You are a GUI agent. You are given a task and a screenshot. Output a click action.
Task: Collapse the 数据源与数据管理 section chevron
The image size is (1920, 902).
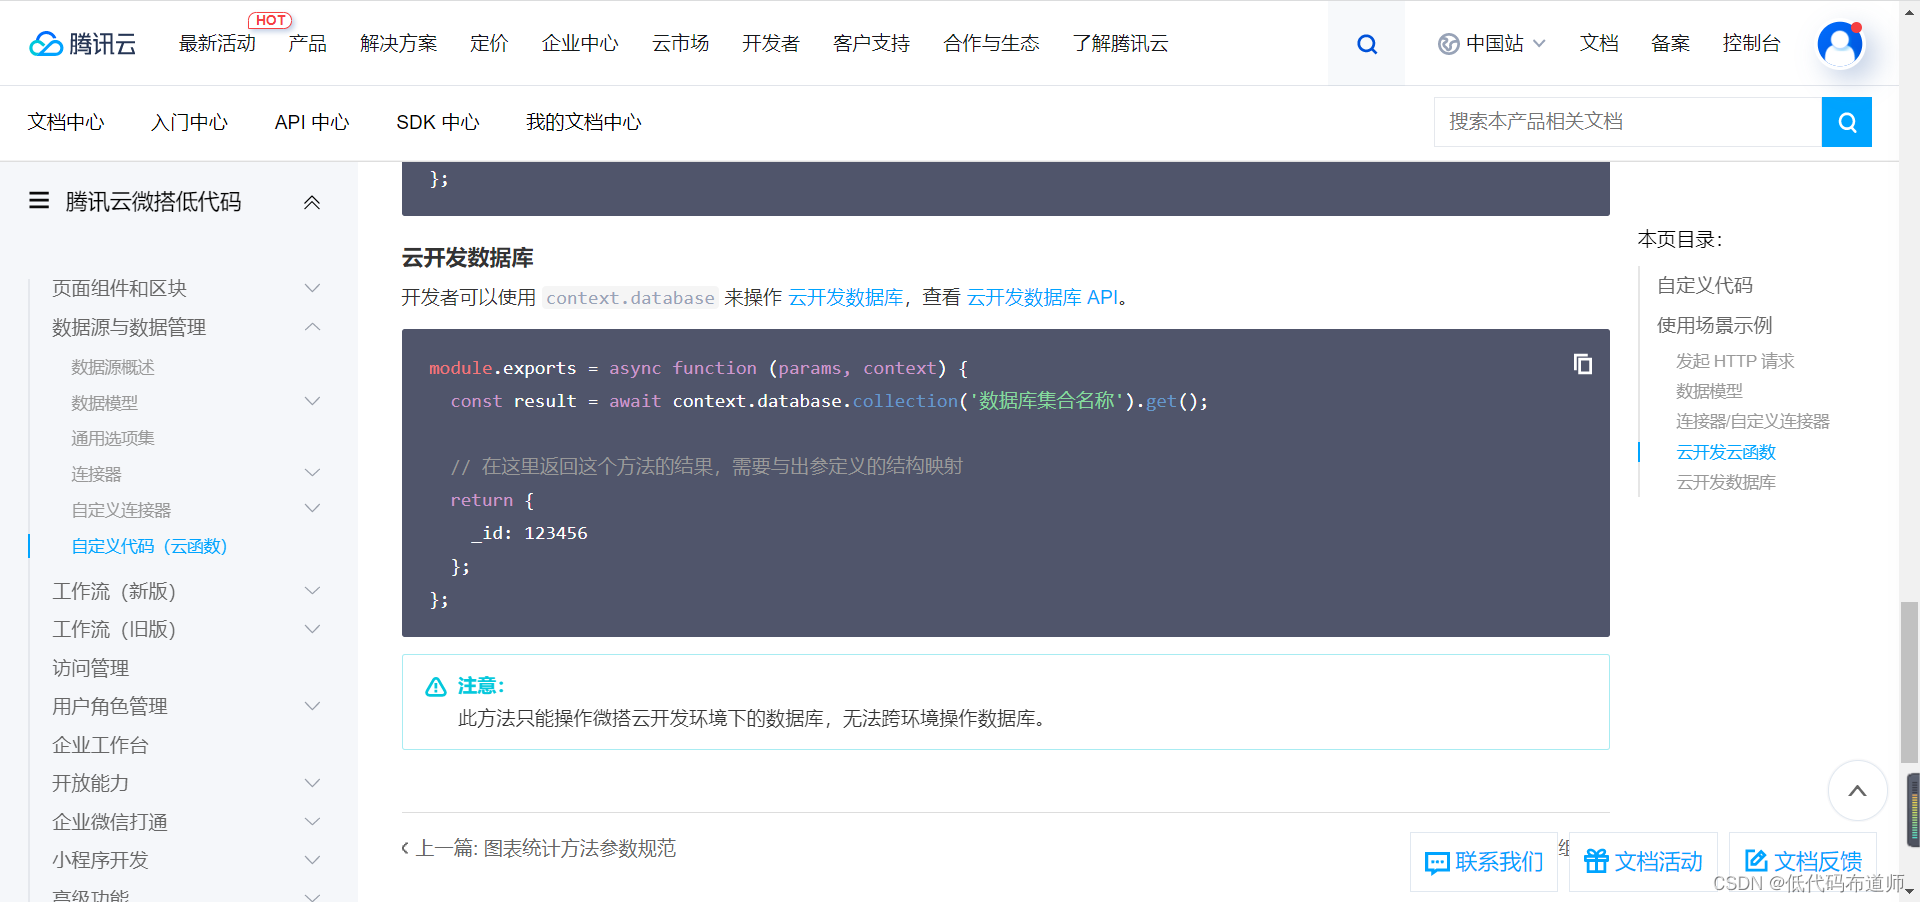(x=312, y=327)
